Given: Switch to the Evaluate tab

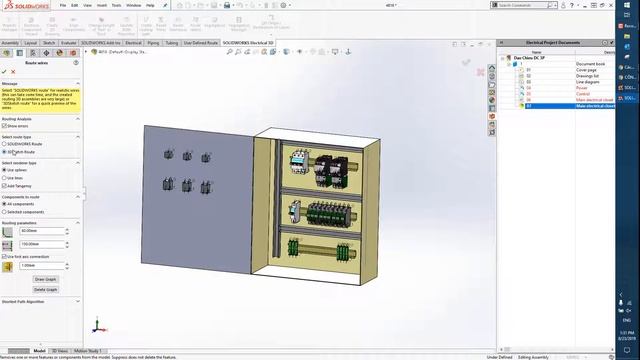Looking at the screenshot, I should pyautogui.click(x=68, y=43).
